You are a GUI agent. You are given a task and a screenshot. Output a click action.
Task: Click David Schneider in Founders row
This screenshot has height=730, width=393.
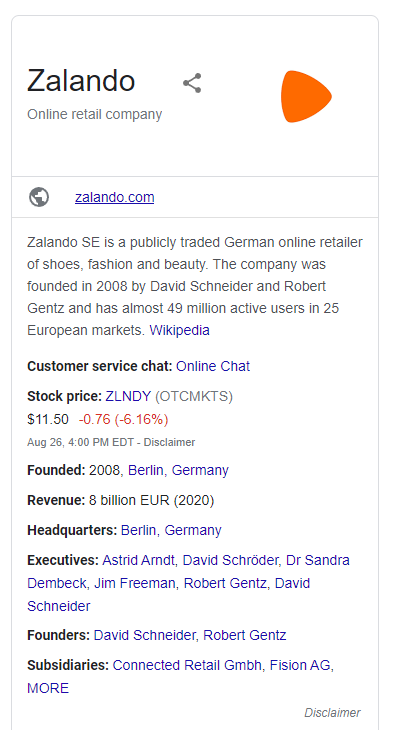(x=145, y=635)
